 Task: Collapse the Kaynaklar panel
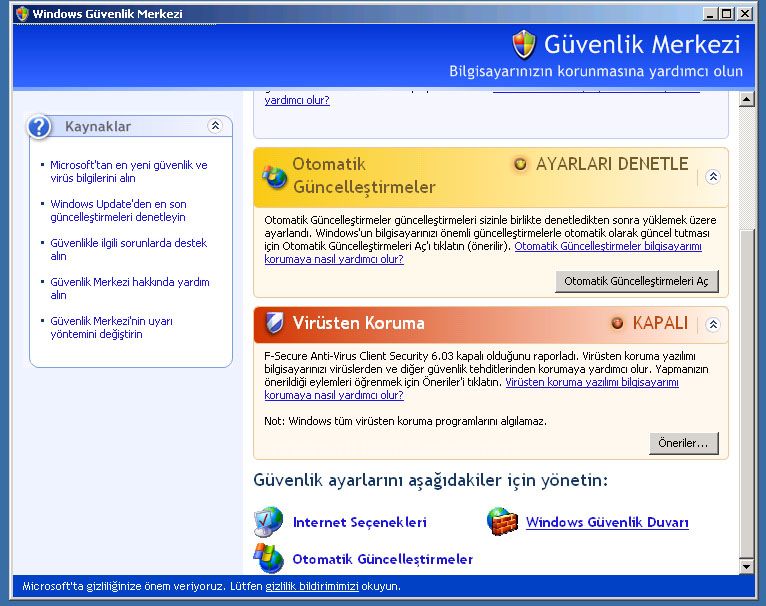pyautogui.click(x=215, y=126)
